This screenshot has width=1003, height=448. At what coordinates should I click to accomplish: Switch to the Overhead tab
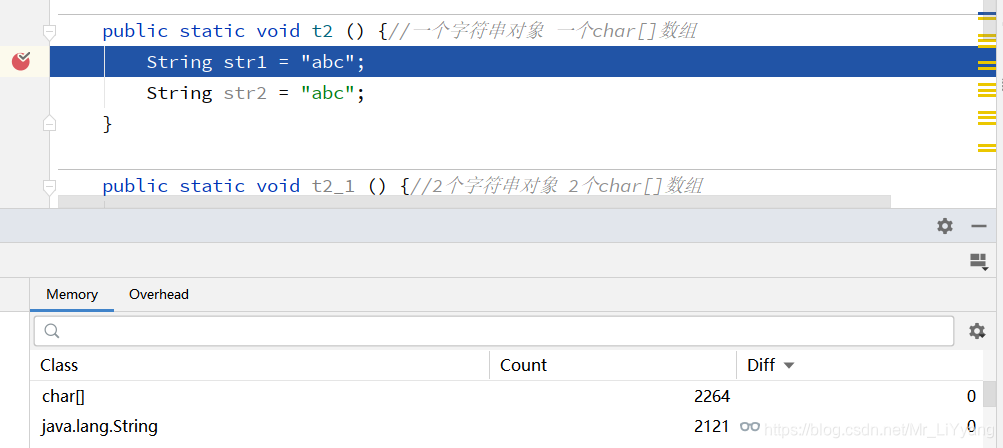pyautogui.click(x=159, y=294)
